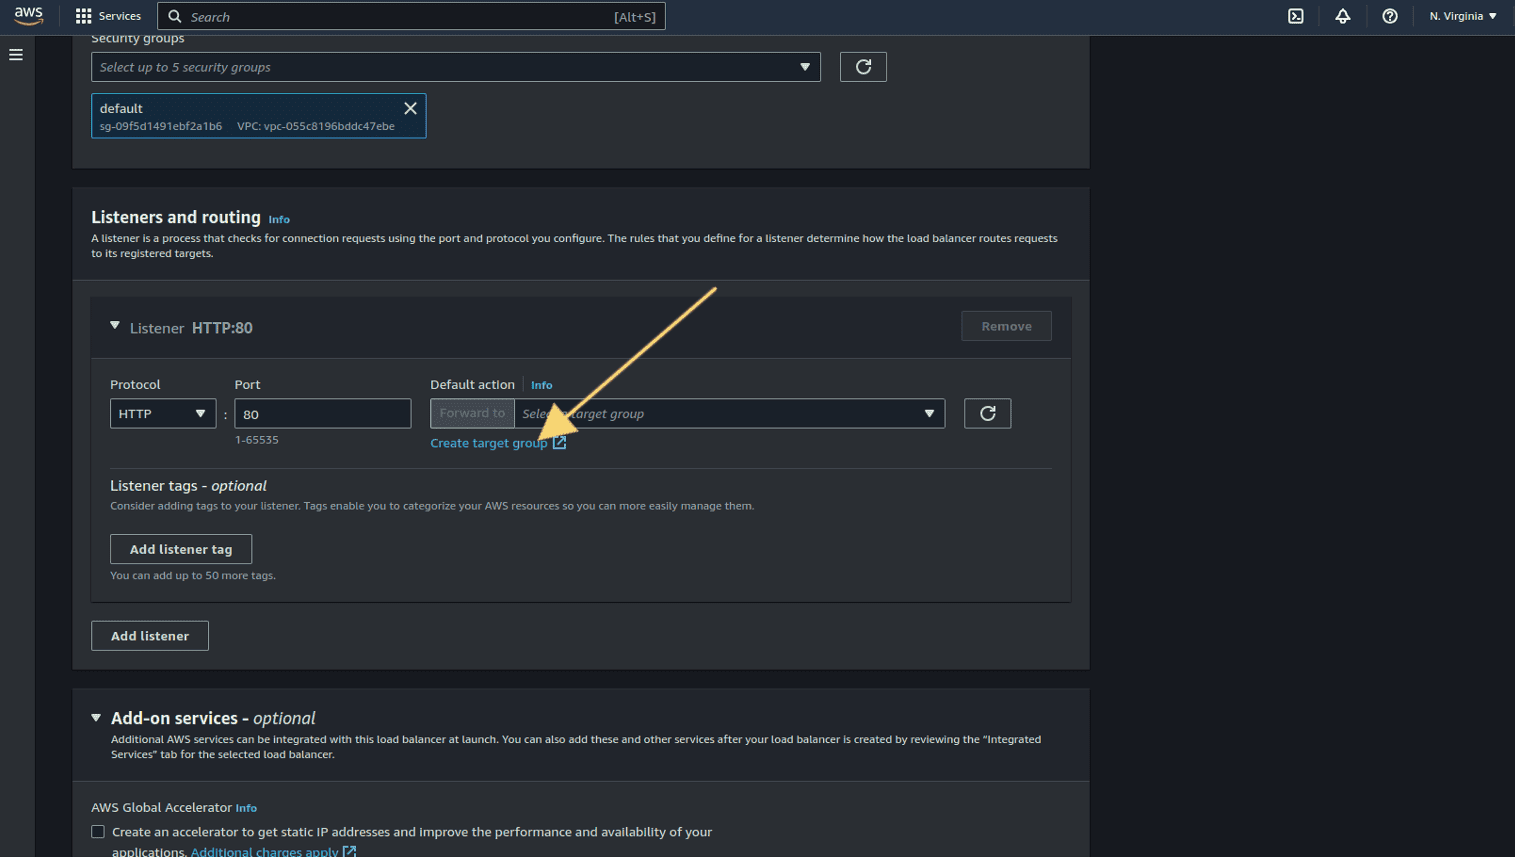Collapse the Add-on services section
1515x857 pixels.
coord(97,718)
